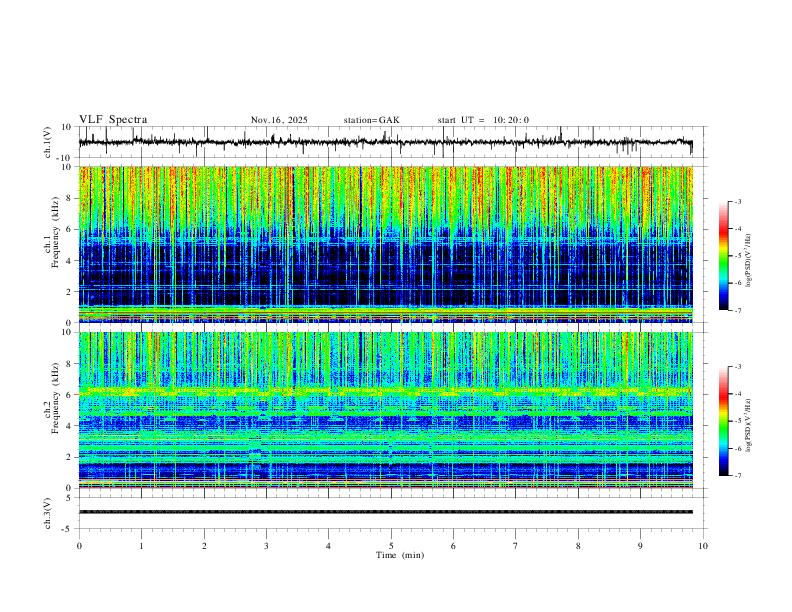Click the ch.1 'log(PSD)(V²/Hz)' colorbar label
Viewport: 792px width, 612px height.
(x=748, y=261)
